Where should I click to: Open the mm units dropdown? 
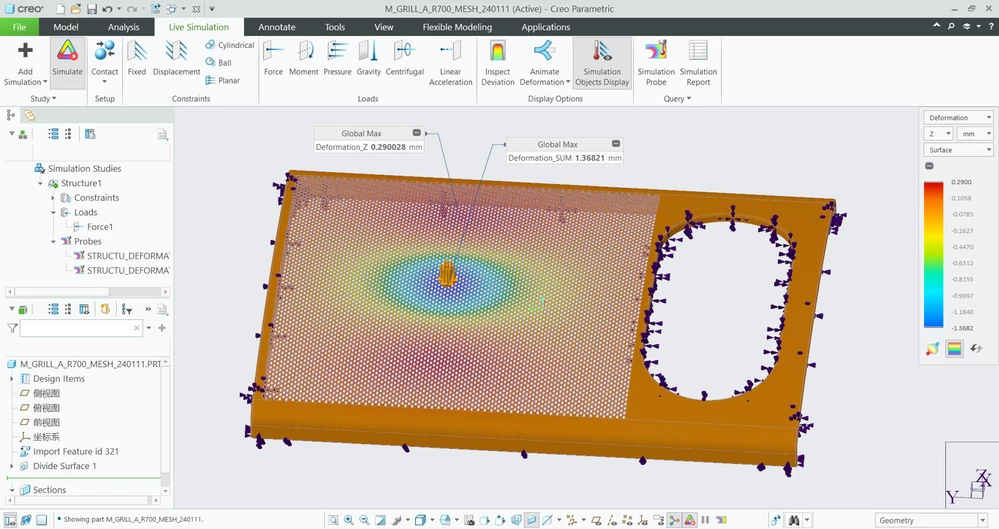[975, 134]
